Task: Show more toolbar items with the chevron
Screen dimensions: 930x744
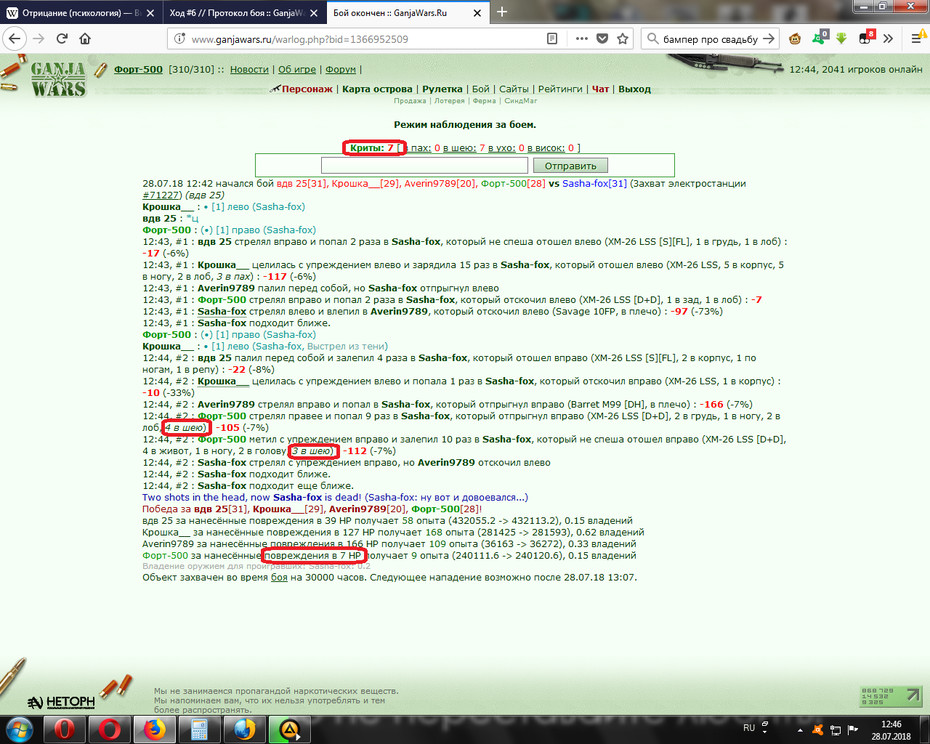Action: pyautogui.click(x=888, y=39)
